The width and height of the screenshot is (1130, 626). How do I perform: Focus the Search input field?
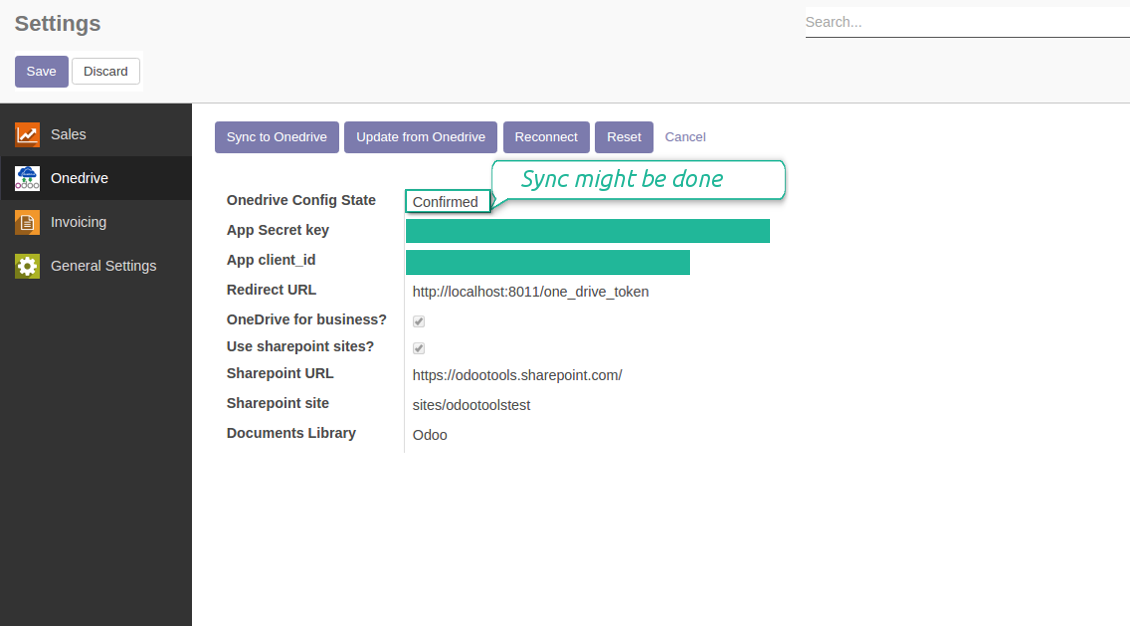click(967, 22)
